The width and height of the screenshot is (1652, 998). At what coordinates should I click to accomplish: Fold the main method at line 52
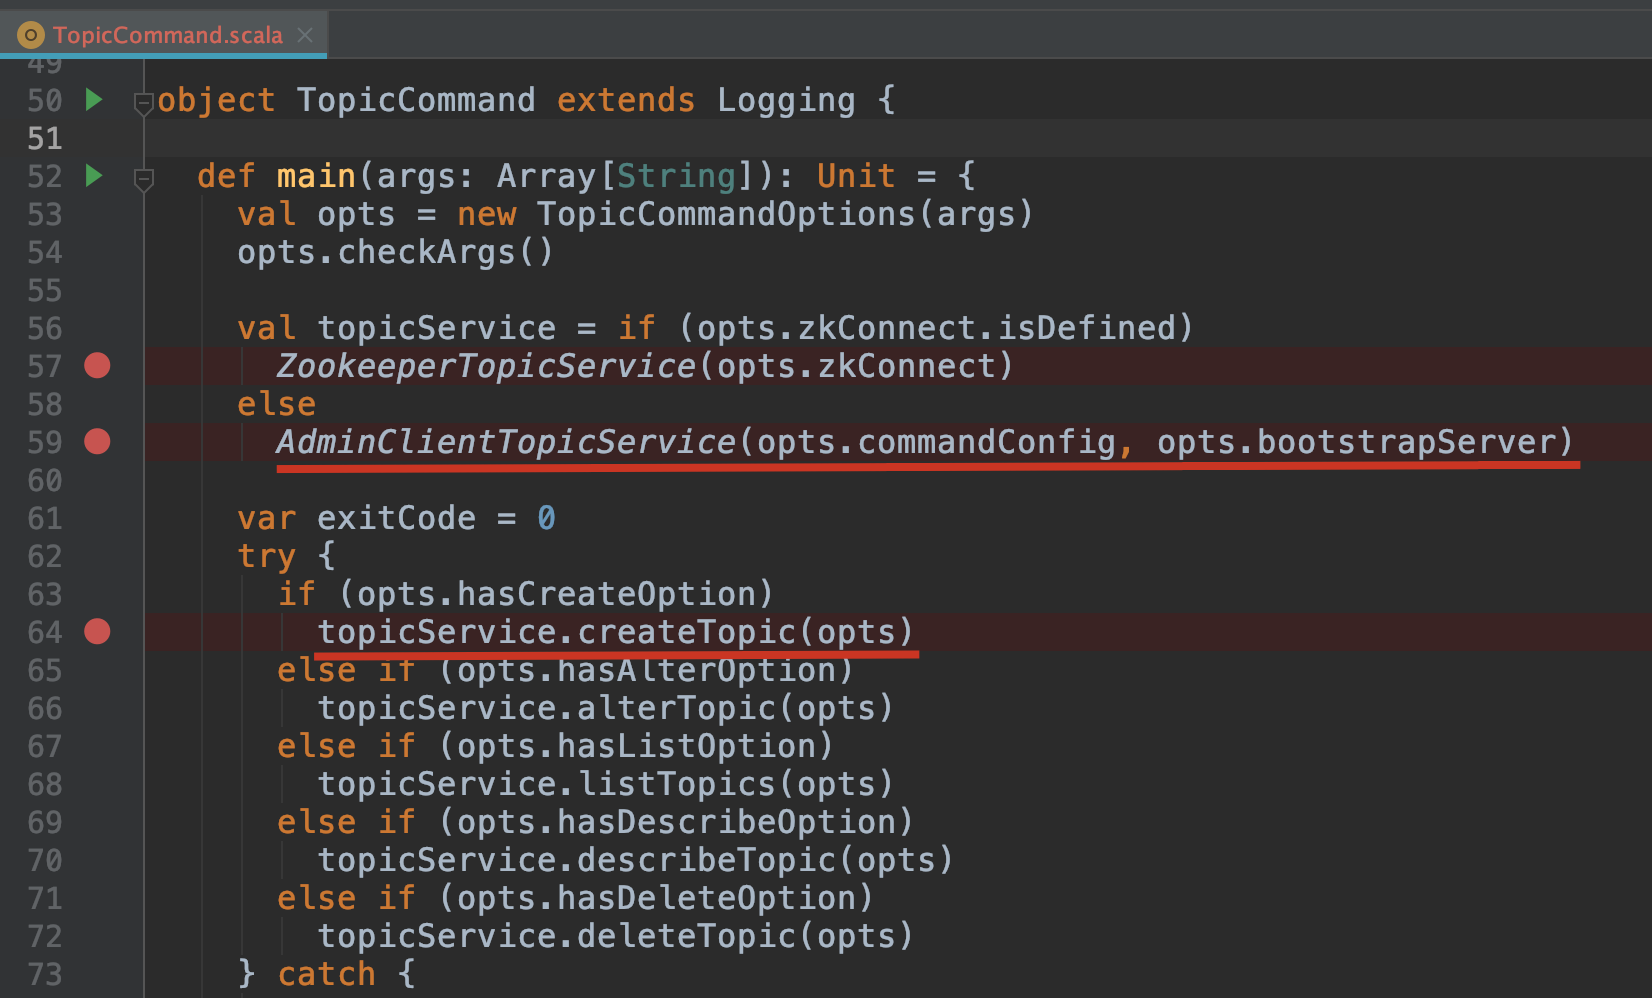point(144,178)
